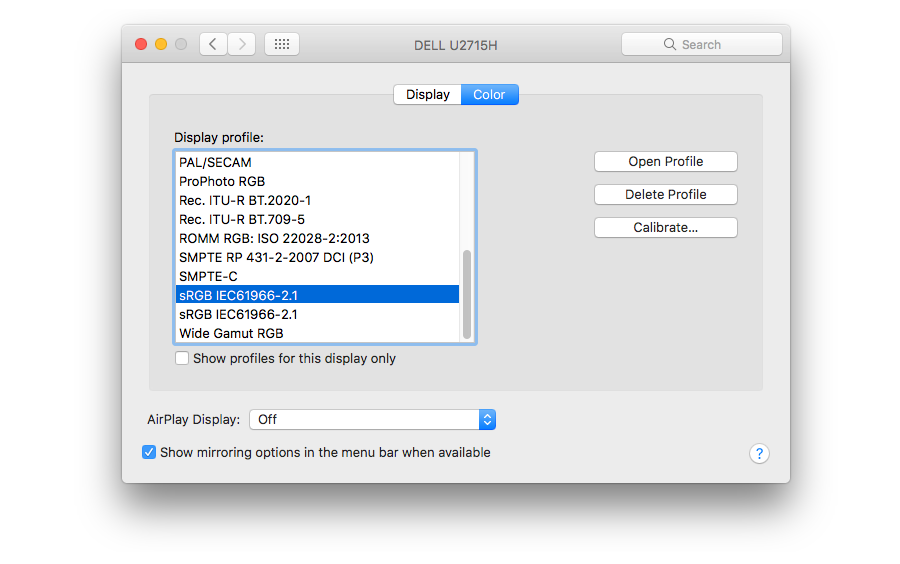The image size is (900, 564).
Task: Choose the Rec. ITU-R BT.2020-1 profile
Action: 317,200
